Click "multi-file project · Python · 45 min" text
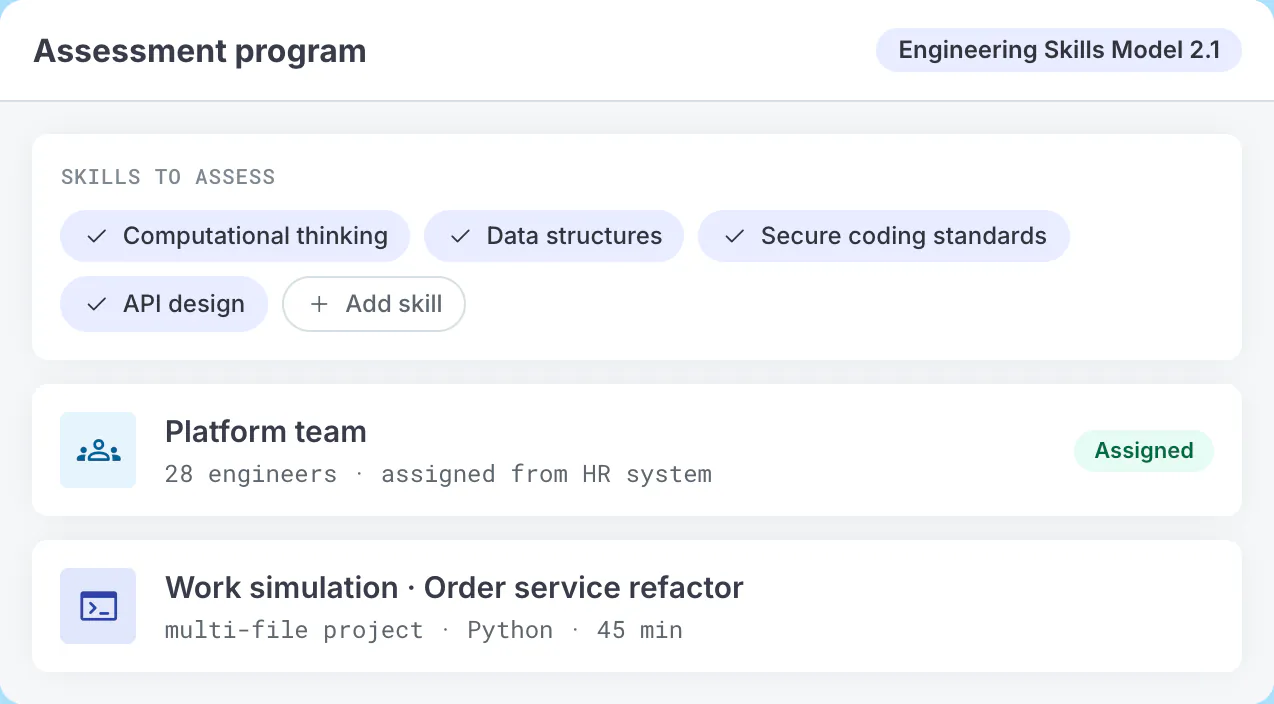The image size is (1274, 704). coord(424,630)
